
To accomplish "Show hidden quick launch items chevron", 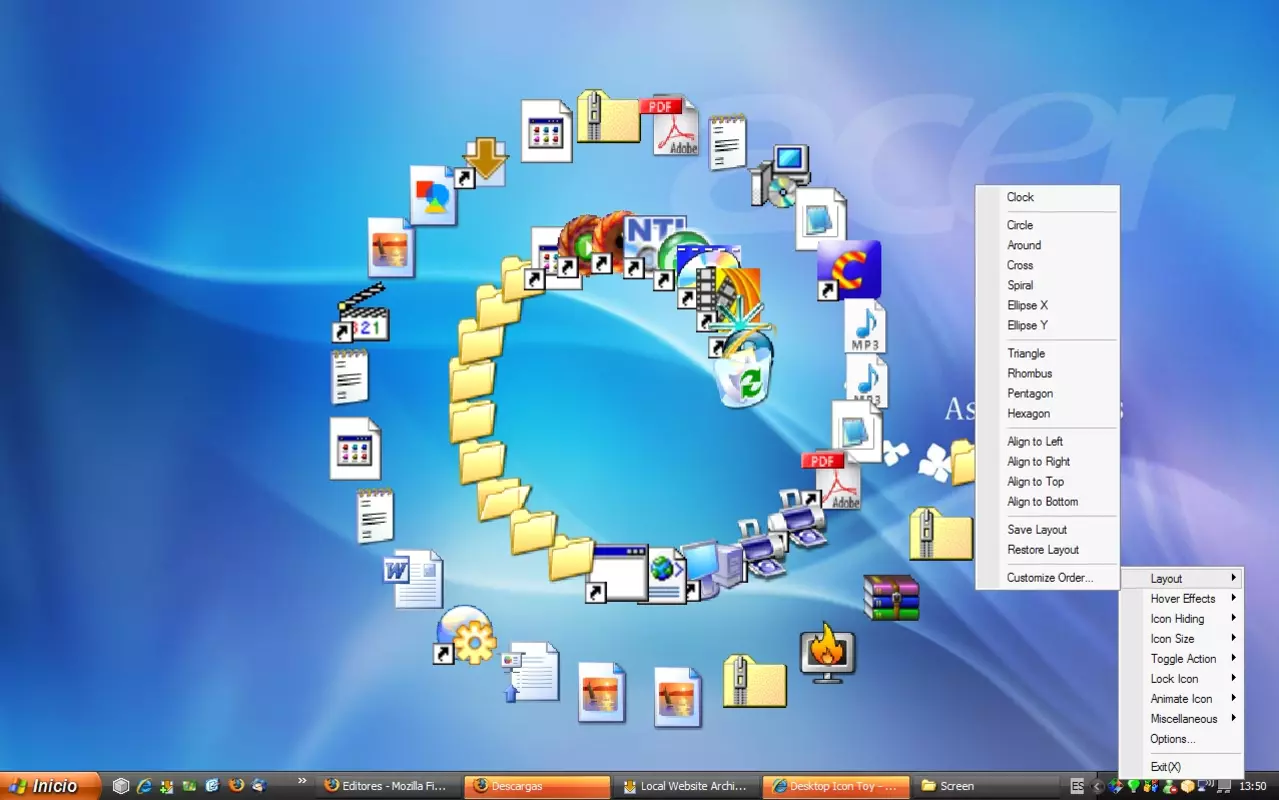I will click(x=303, y=780).
